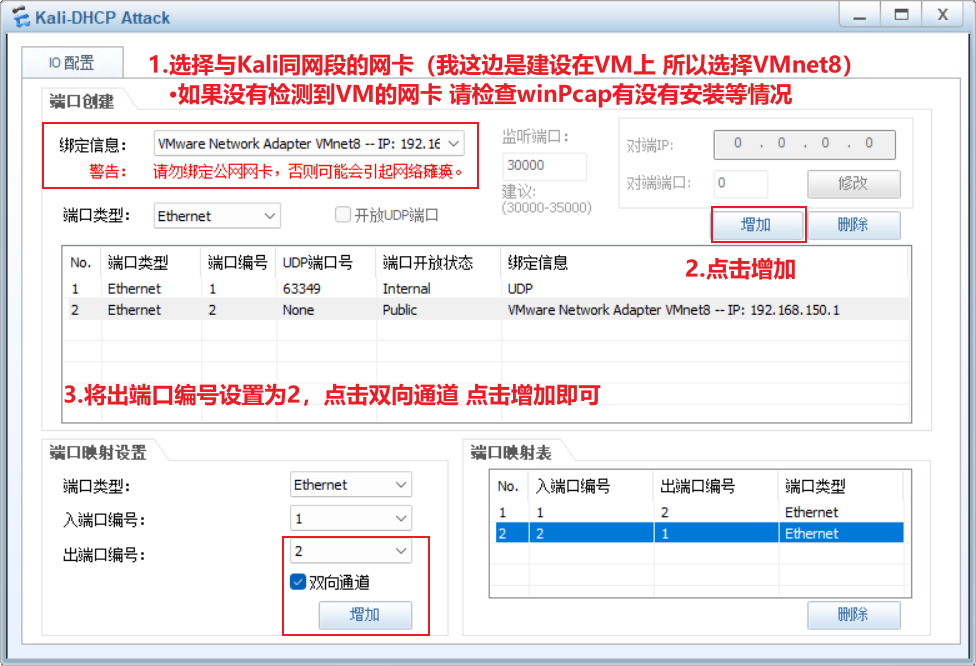Viewport: 976px width, 666px height.
Task: Click the 对端IP address field
Action: point(804,144)
